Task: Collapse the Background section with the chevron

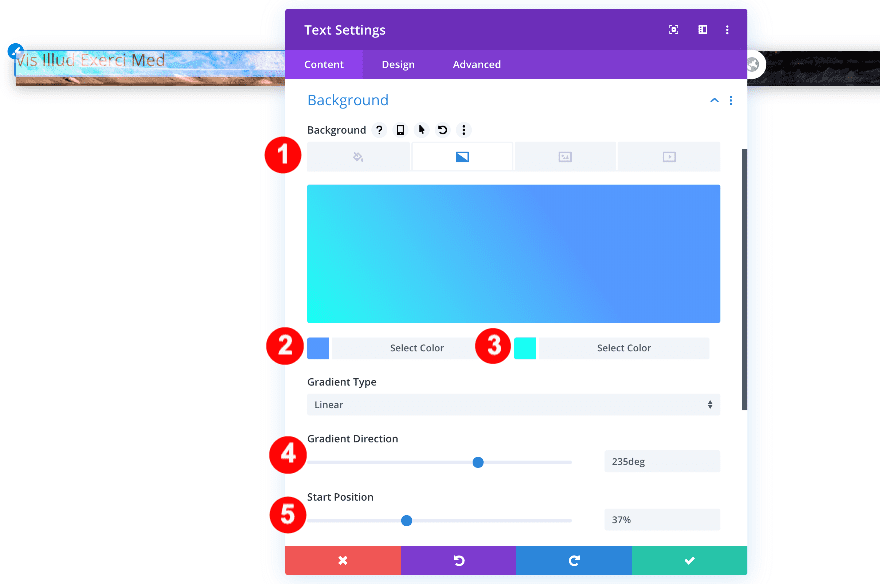Action: (714, 100)
